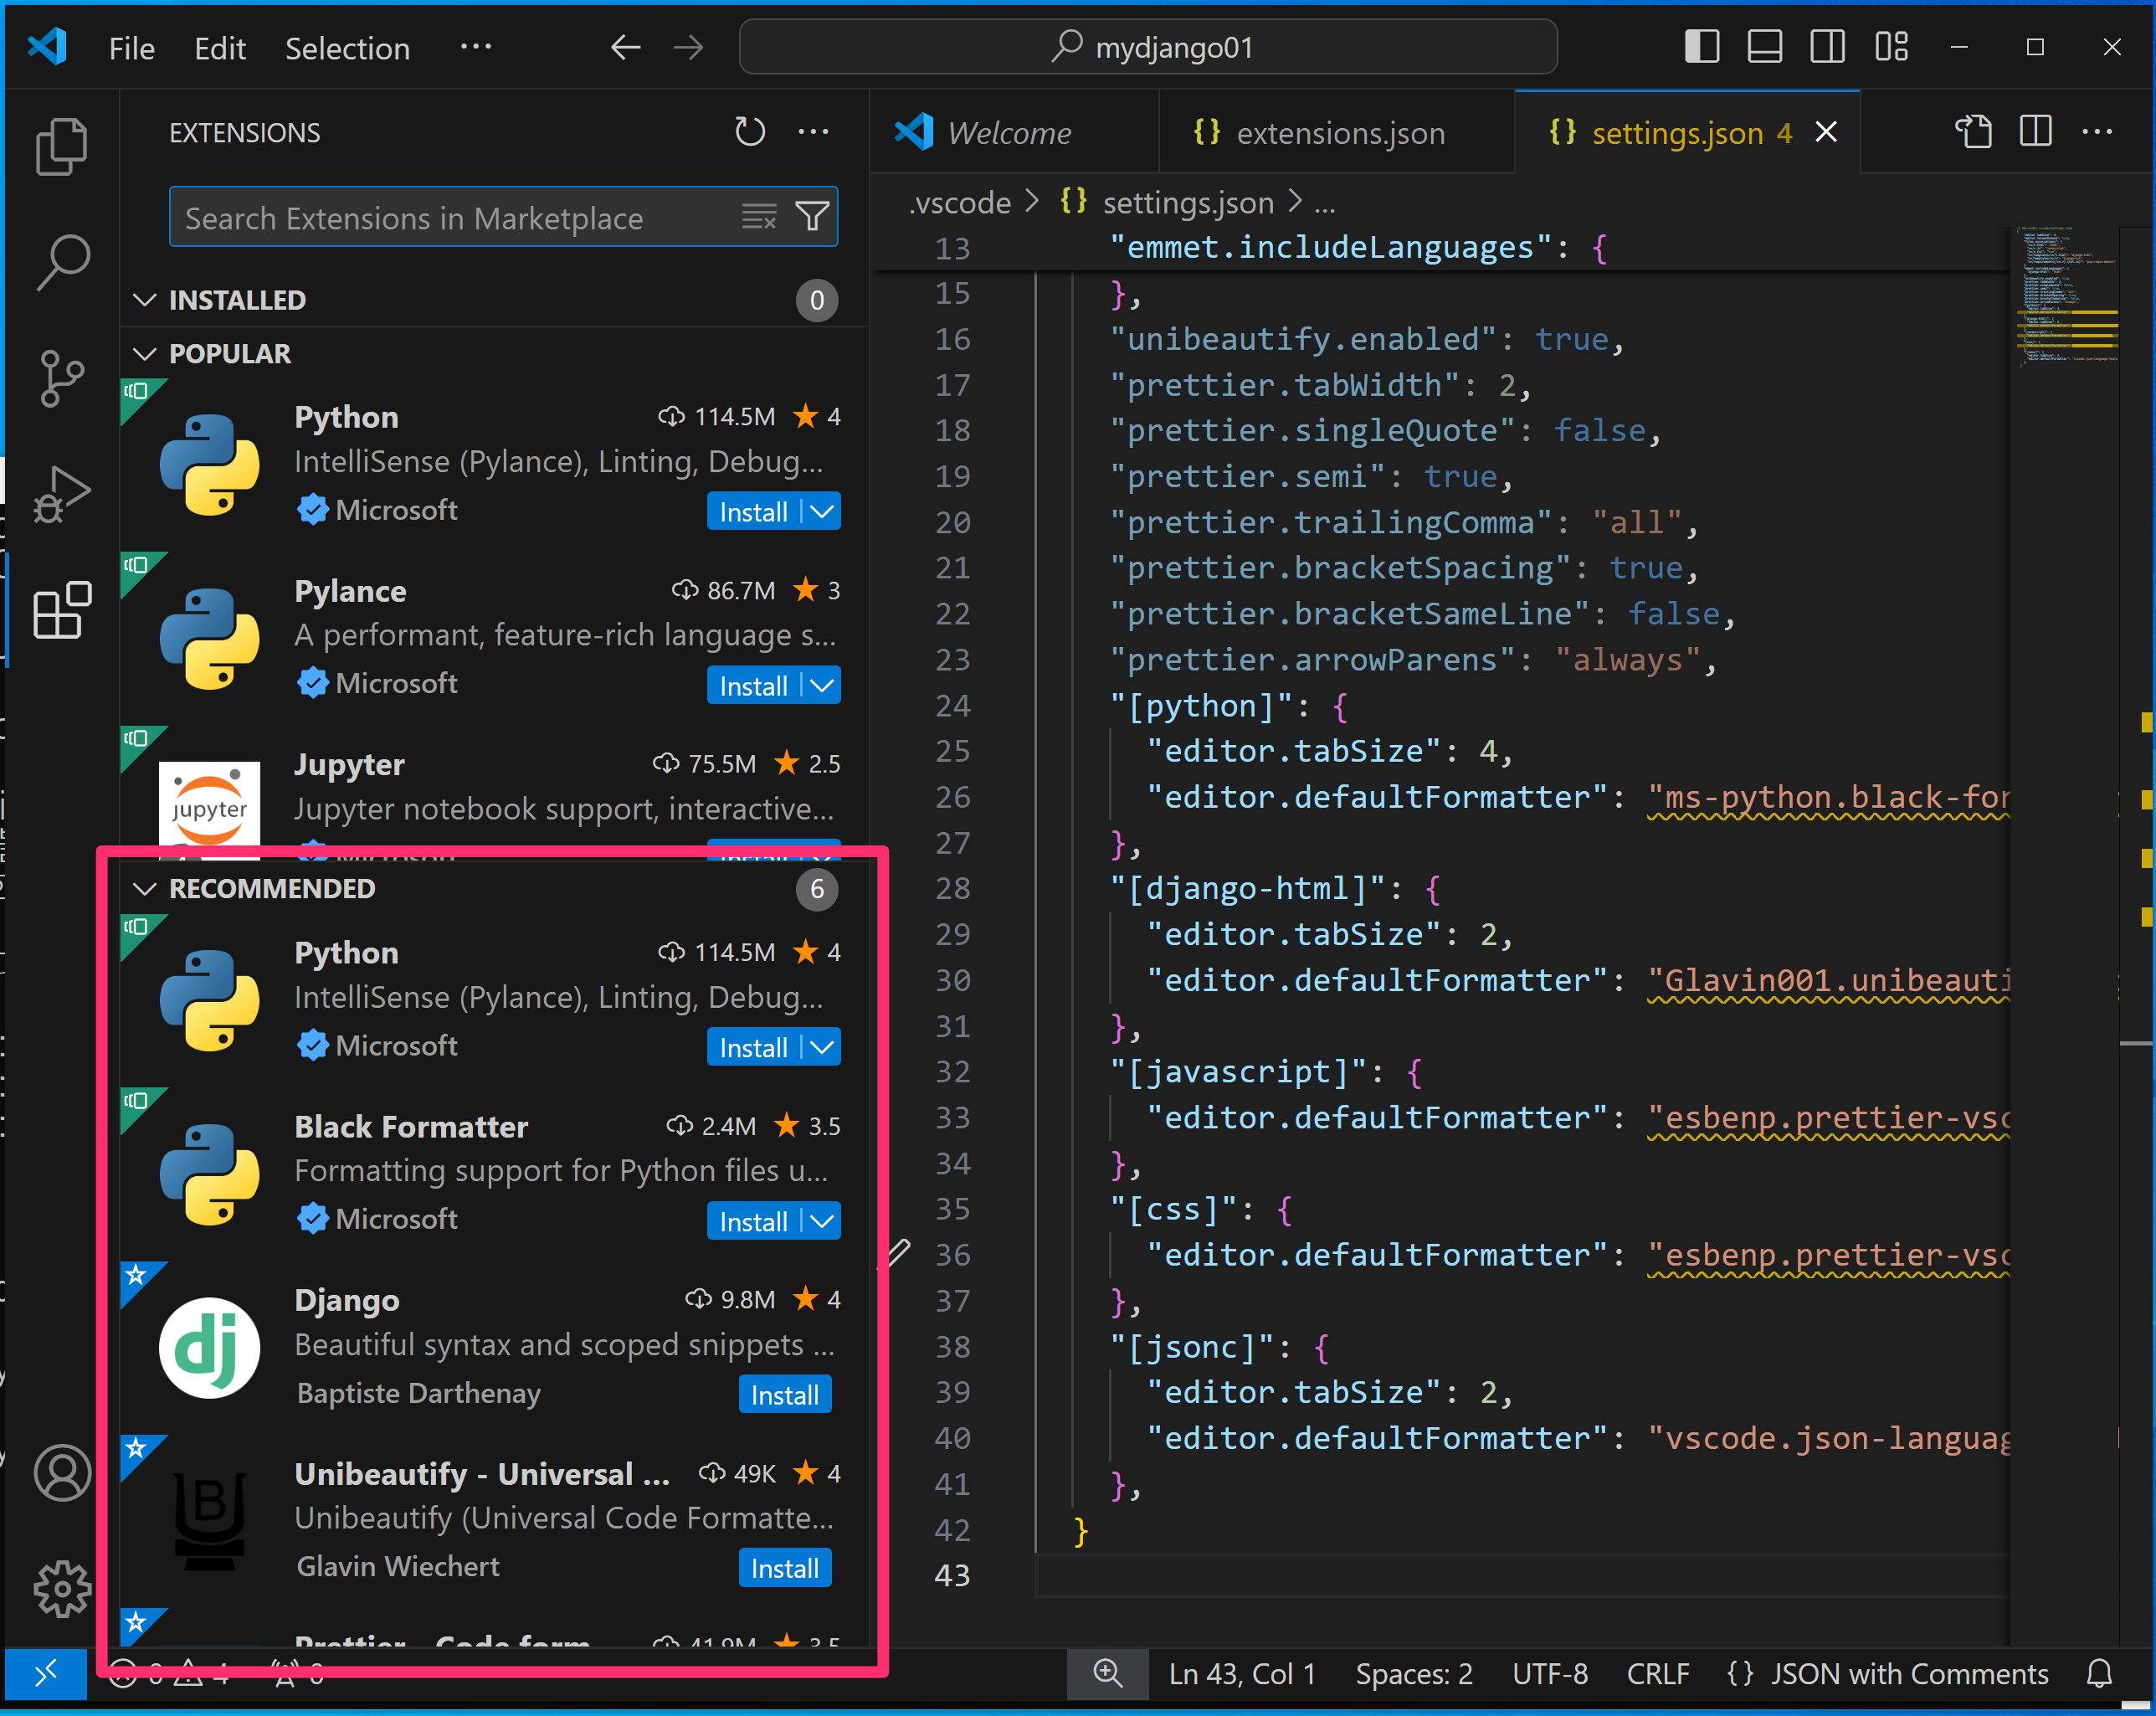Open the Run and Debug view
2156x1716 pixels.
click(x=62, y=494)
